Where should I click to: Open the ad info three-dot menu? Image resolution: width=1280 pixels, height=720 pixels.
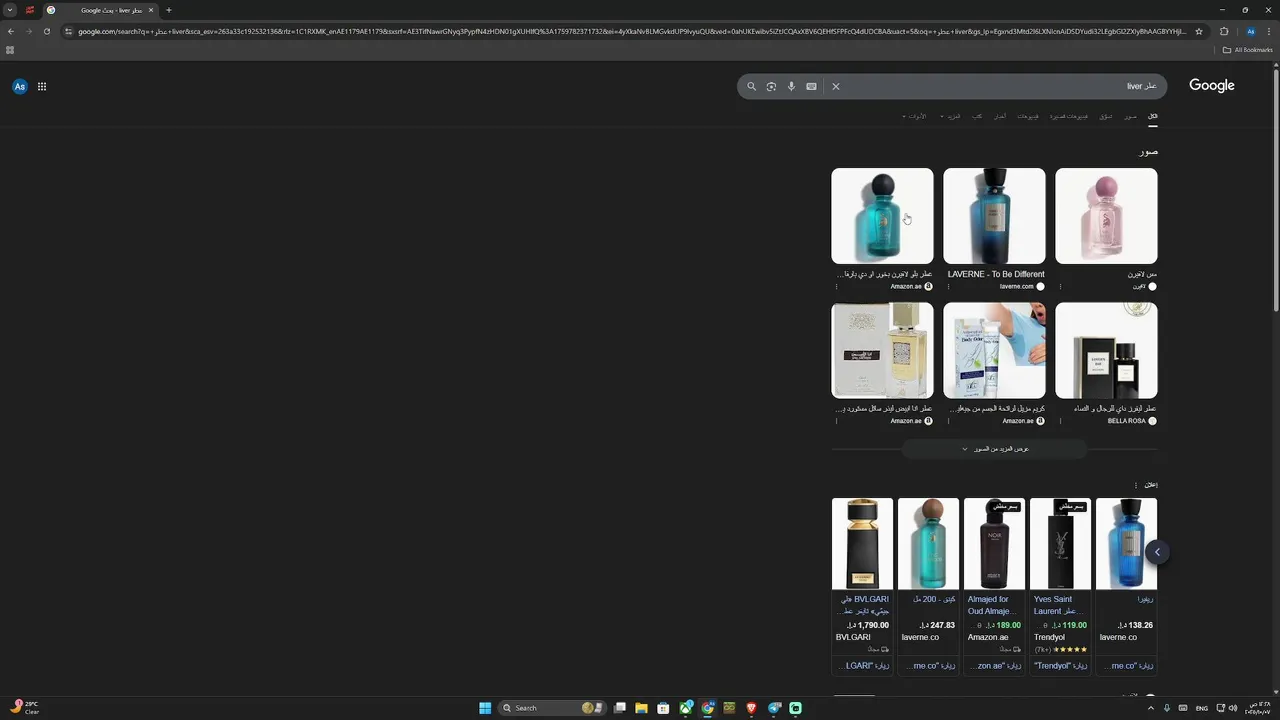click(x=1135, y=485)
